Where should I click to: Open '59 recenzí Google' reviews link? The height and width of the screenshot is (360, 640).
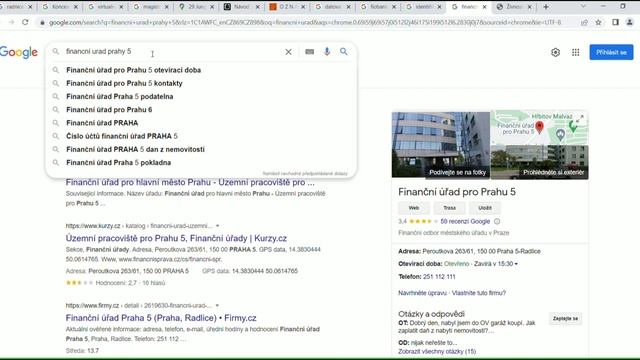tap(465, 222)
